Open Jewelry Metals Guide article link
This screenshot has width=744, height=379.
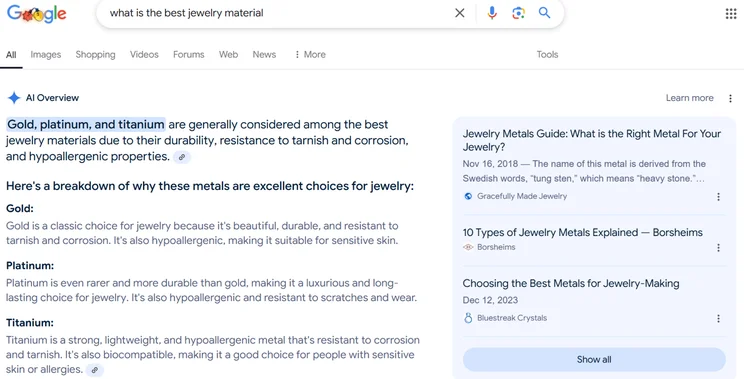592,140
